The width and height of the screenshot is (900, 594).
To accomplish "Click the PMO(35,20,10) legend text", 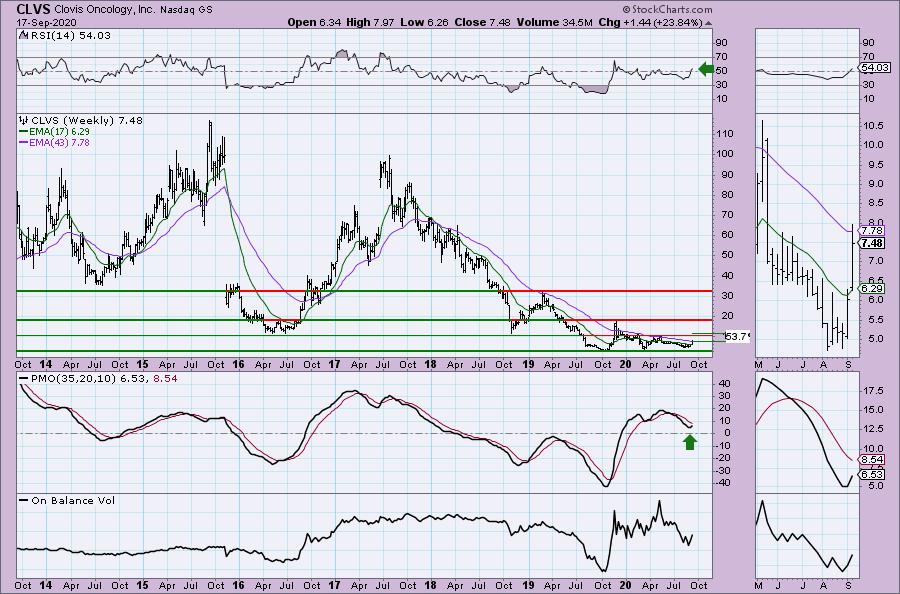I will [73, 379].
